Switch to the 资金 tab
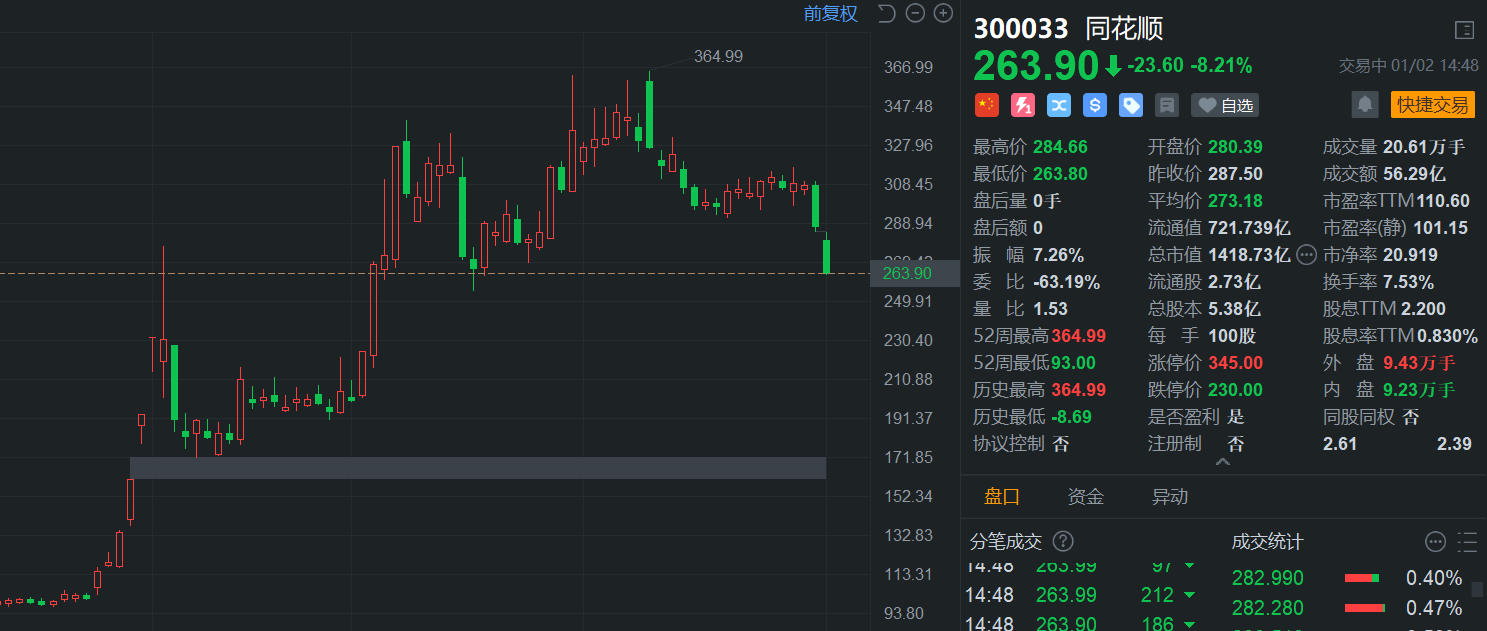This screenshot has height=631, width=1487. (1086, 496)
